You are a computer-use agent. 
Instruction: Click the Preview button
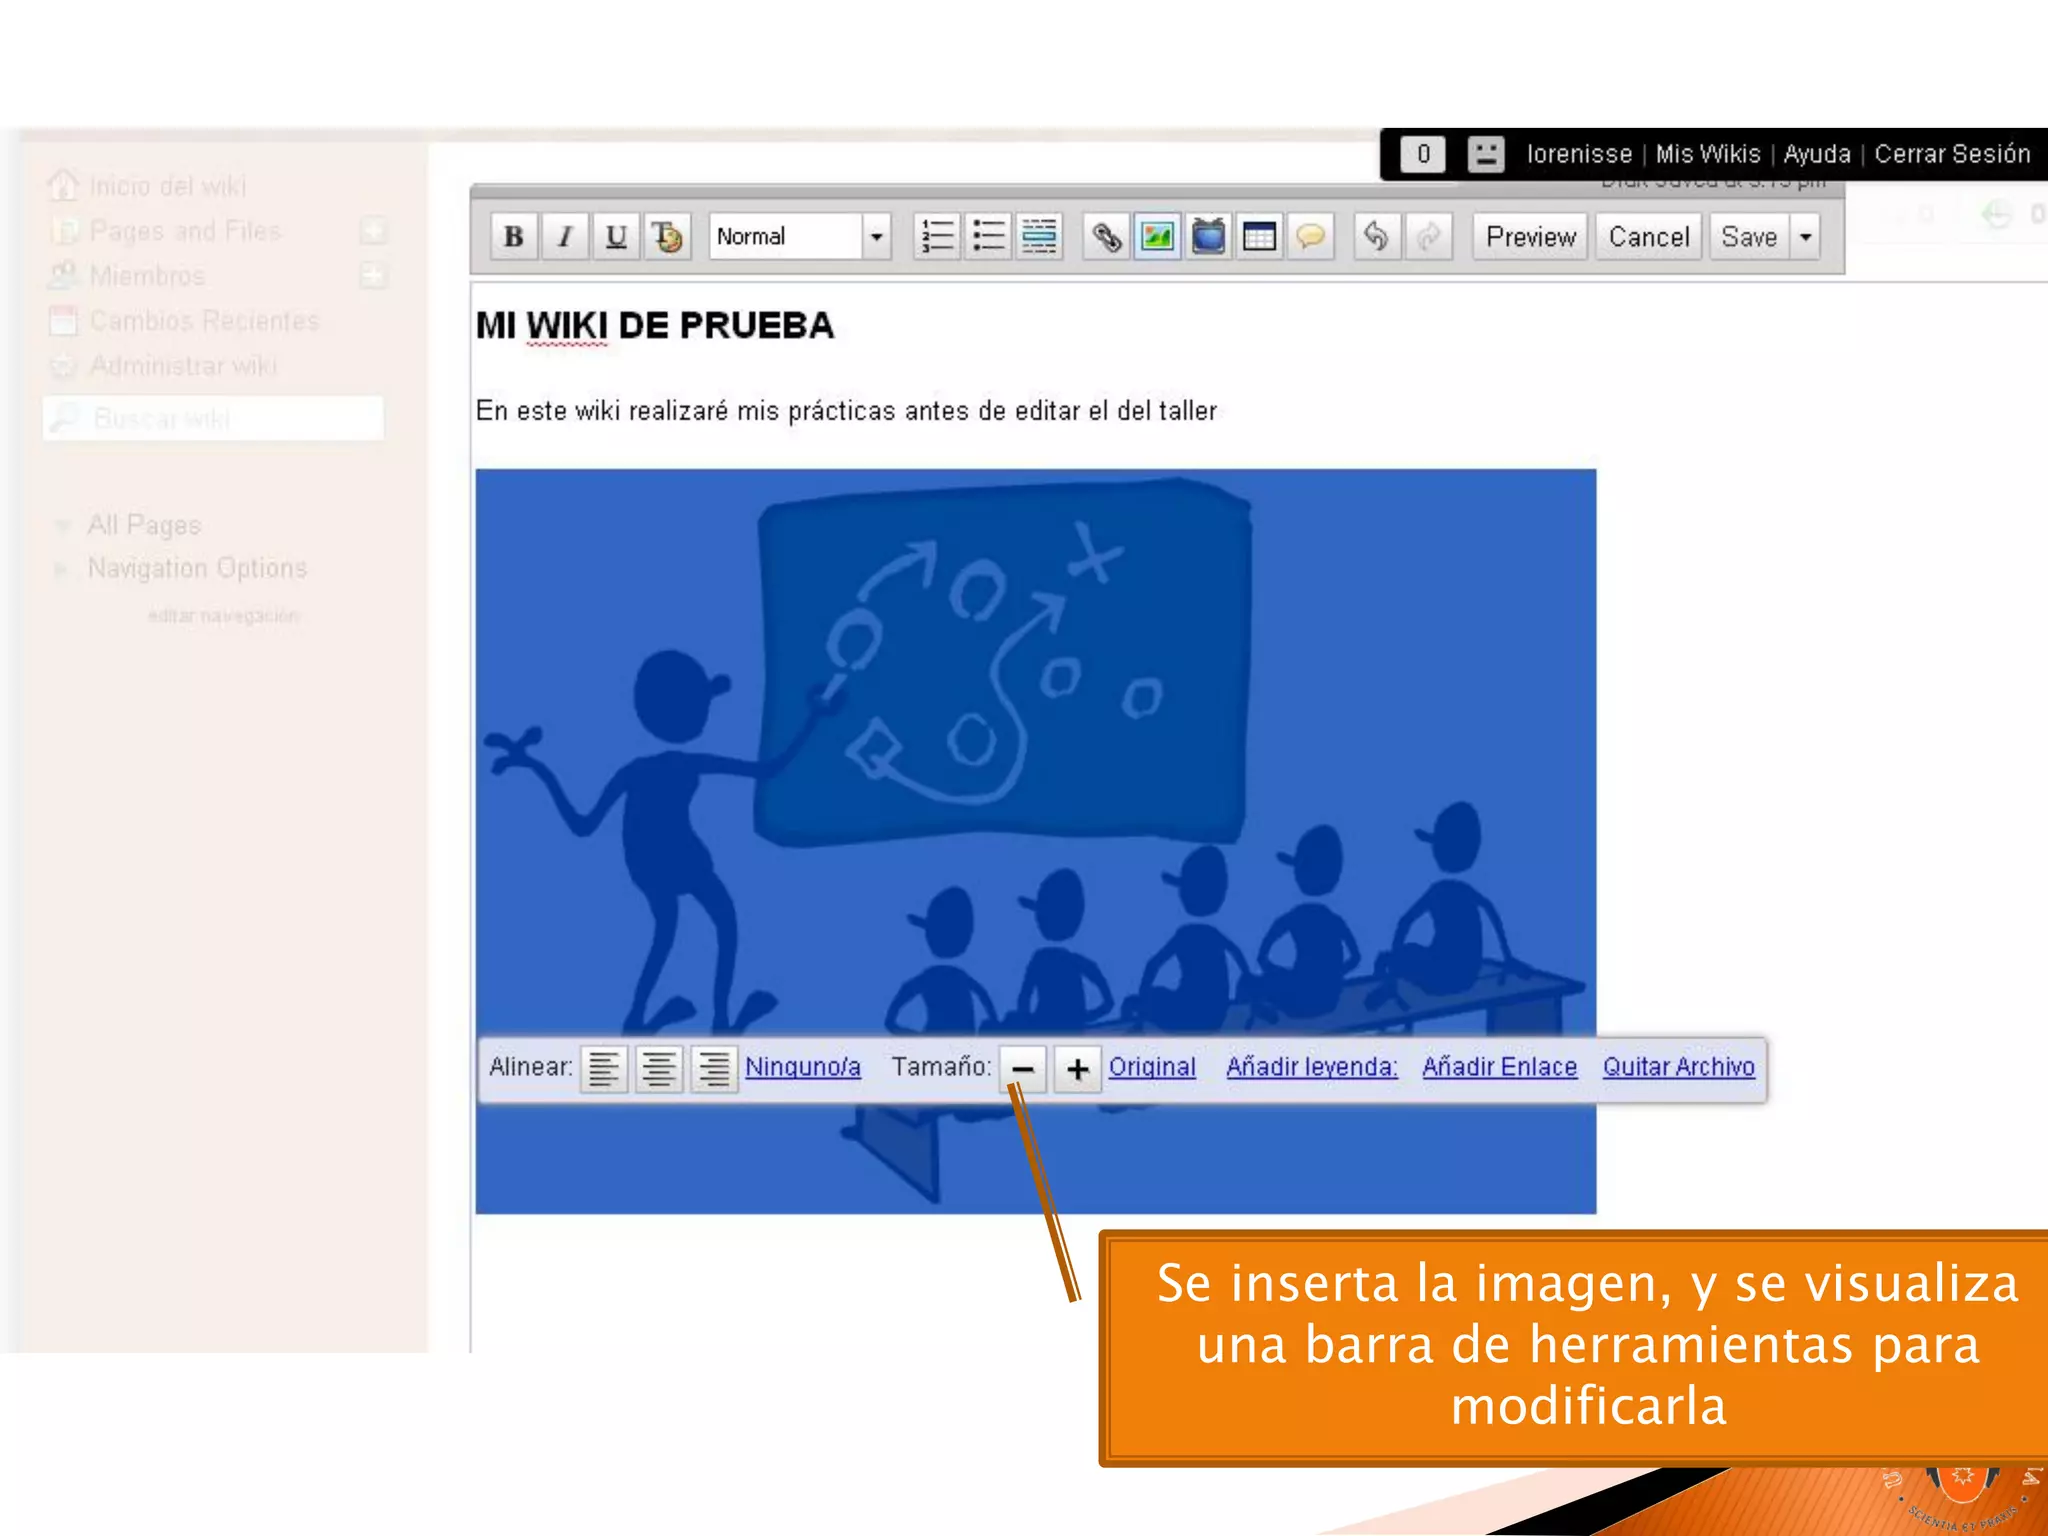point(1530,237)
